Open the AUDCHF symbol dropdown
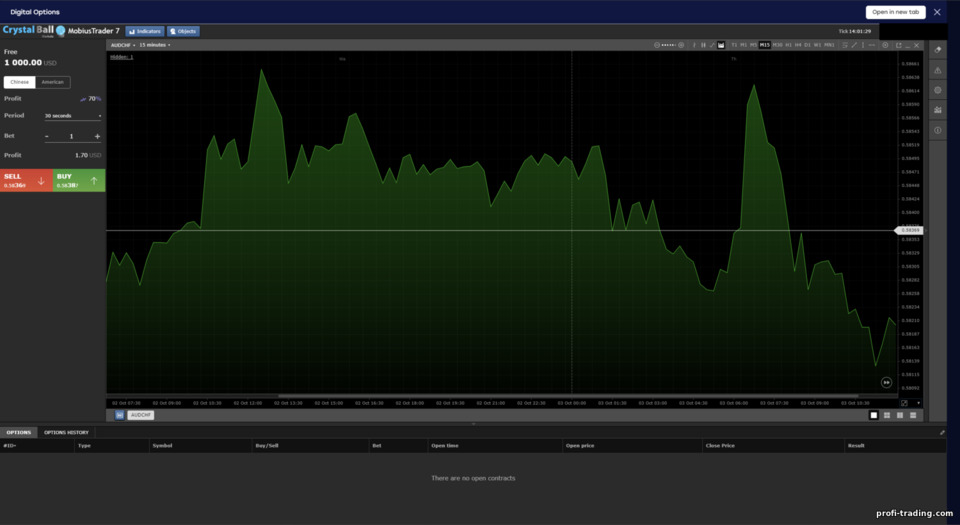Image resolution: width=960 pixels, height=525 pixels. [x=122, y=45]
